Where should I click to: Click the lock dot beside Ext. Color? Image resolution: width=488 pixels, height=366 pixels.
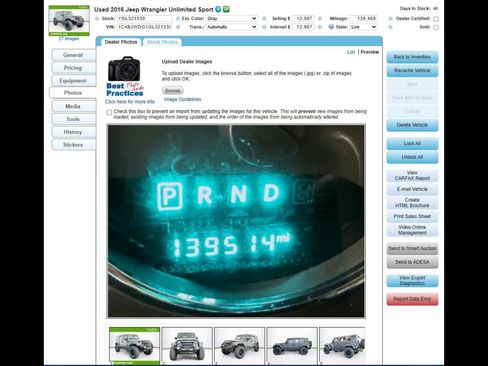tap(178, 19)
